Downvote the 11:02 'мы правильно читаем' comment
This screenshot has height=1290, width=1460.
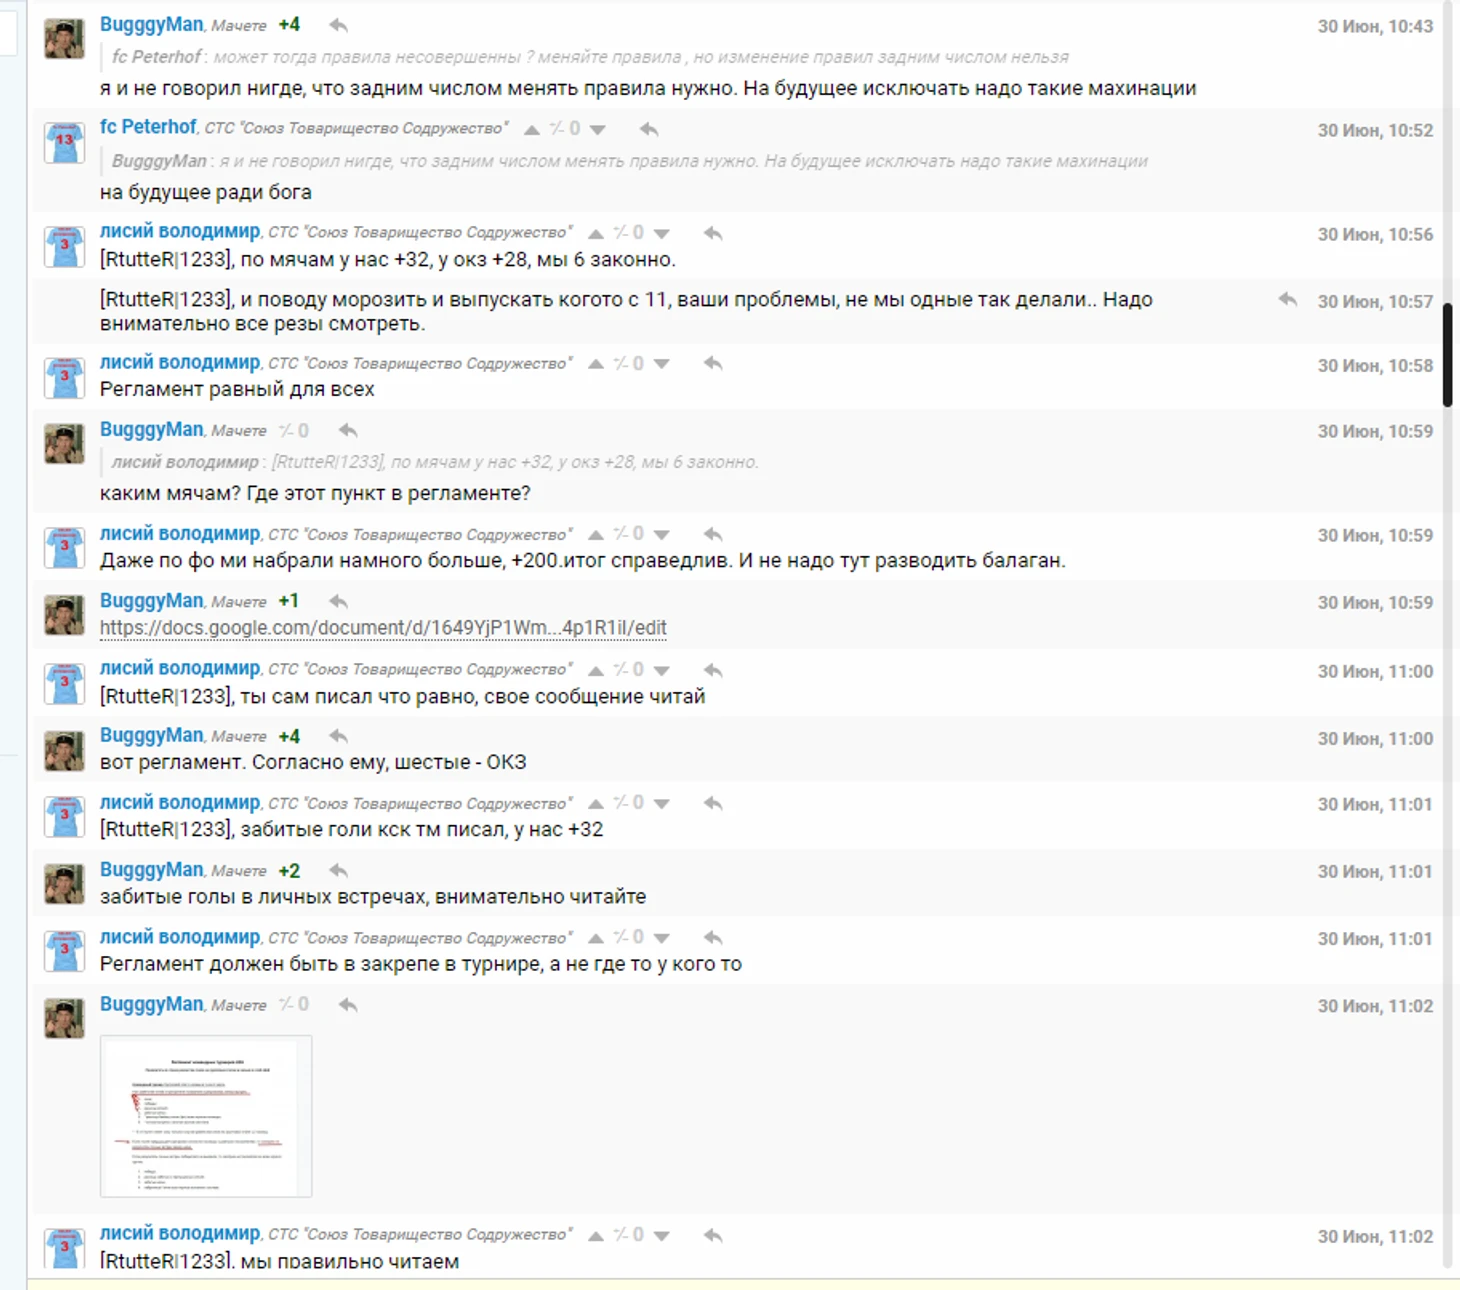[x=662, y=1236]
